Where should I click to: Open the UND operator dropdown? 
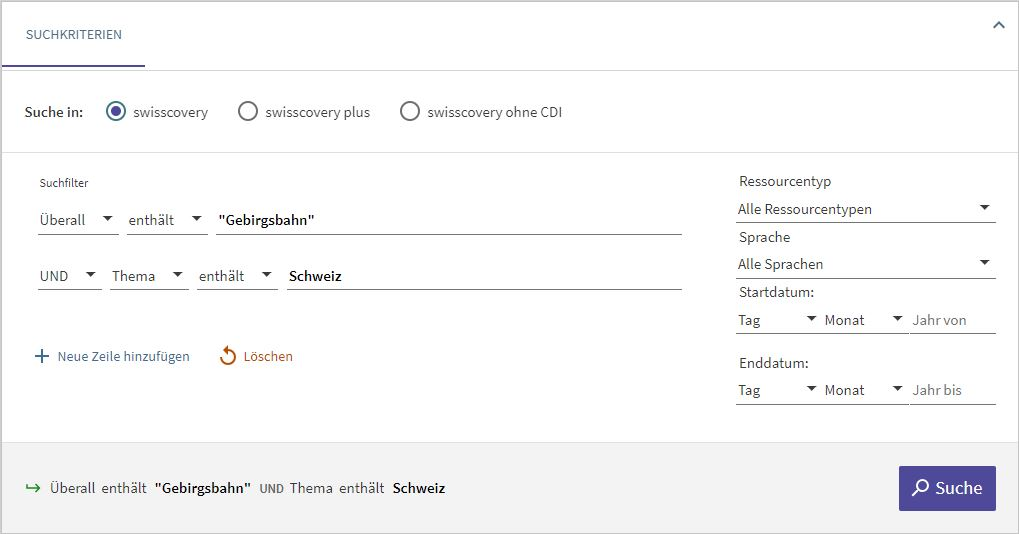[x=70, y=276]
